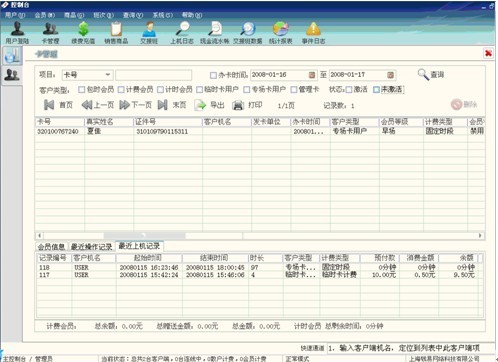Open the 会员 menu
The image size is (498, 362).
pos(45,15)
